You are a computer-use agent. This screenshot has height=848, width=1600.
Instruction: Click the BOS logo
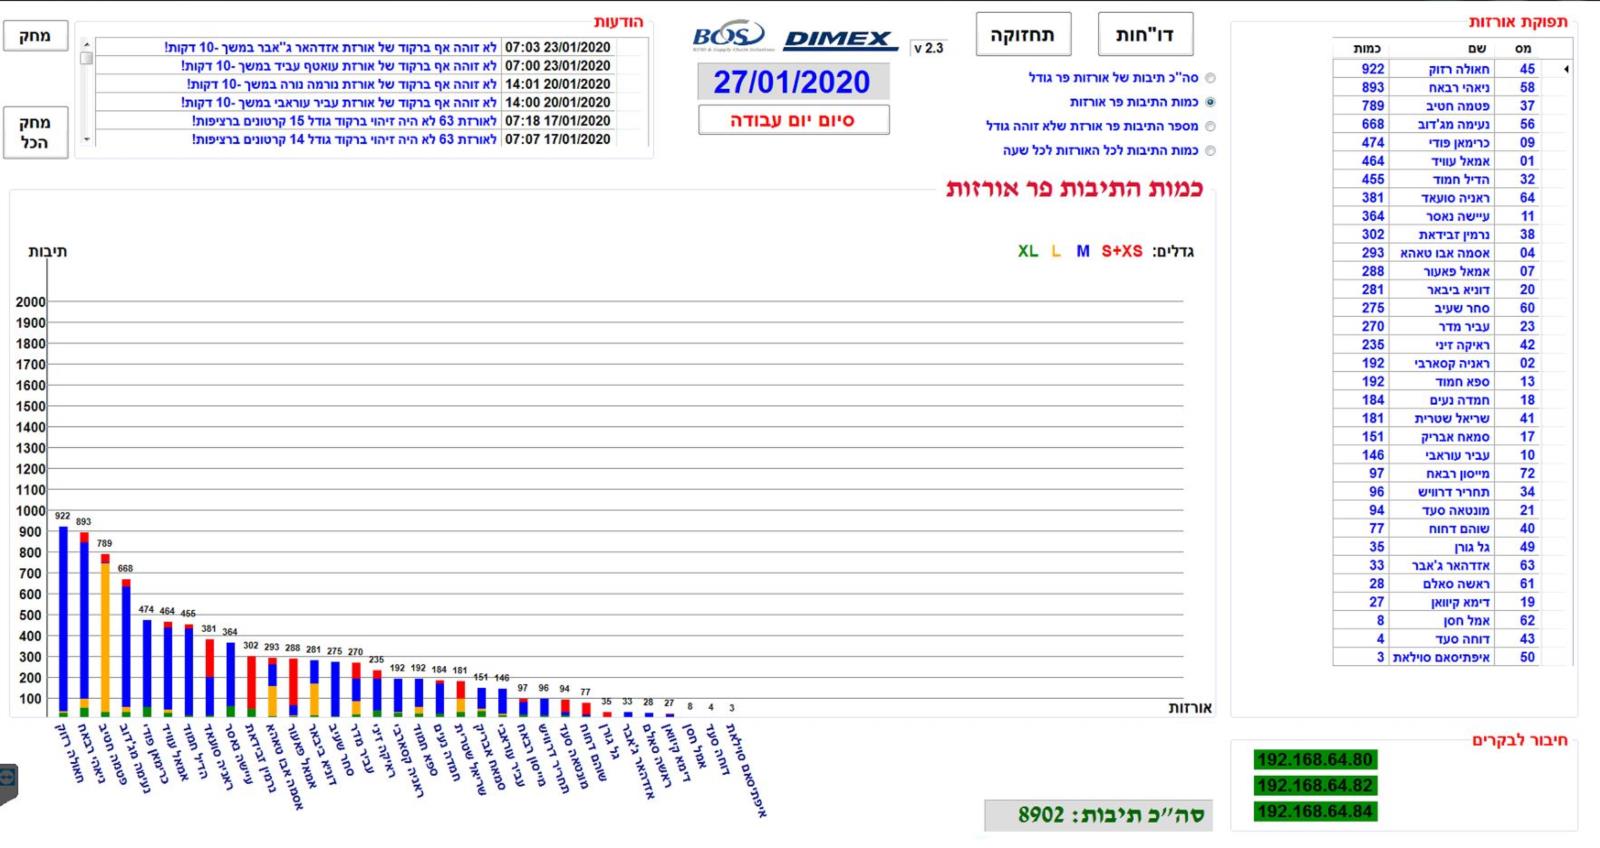[728, 37]
